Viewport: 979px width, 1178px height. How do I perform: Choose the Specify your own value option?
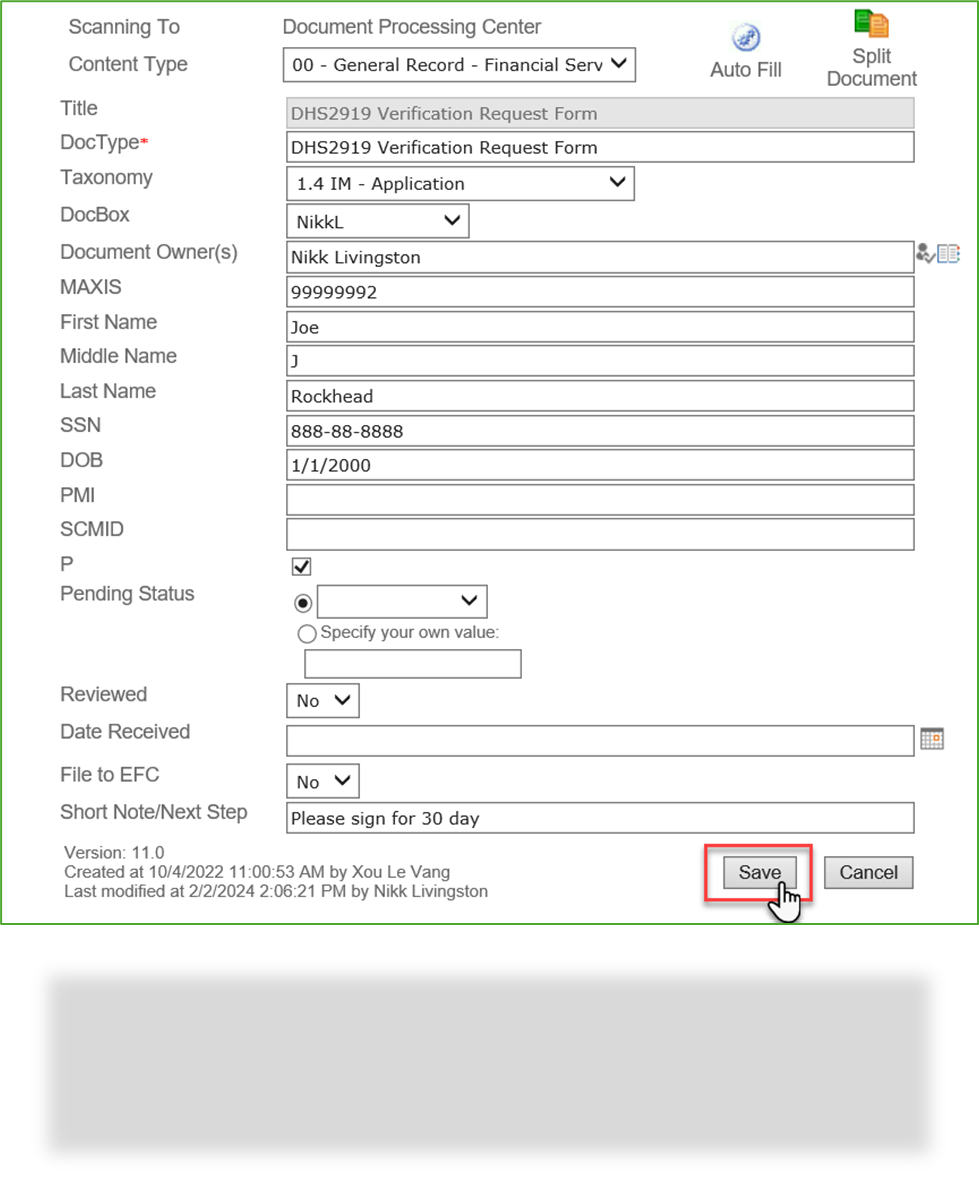307,633
